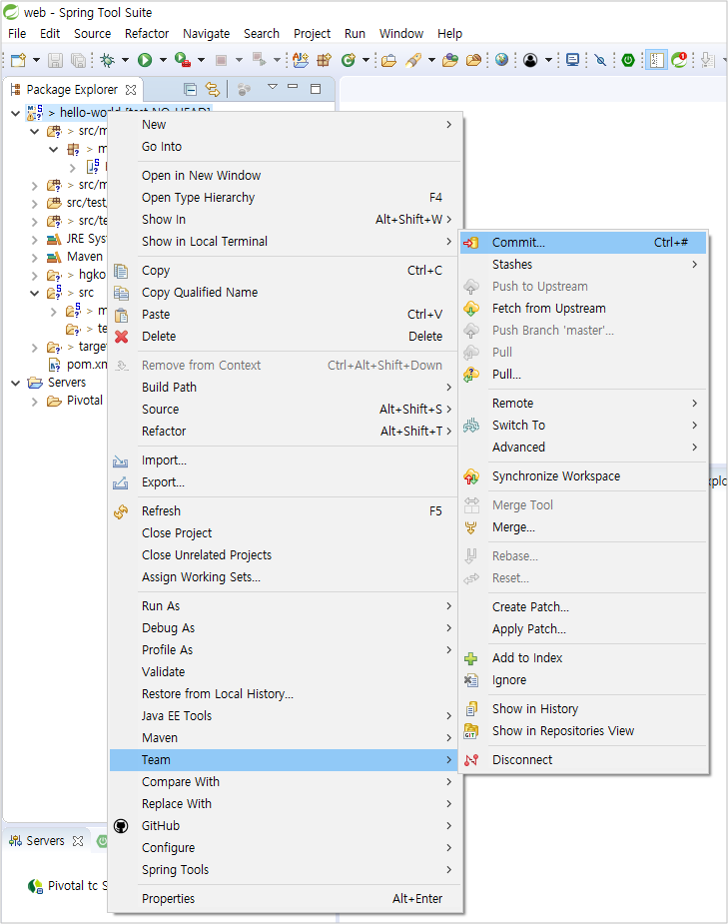Click the globe web browser toolbar icon

[x=502, y=60]
